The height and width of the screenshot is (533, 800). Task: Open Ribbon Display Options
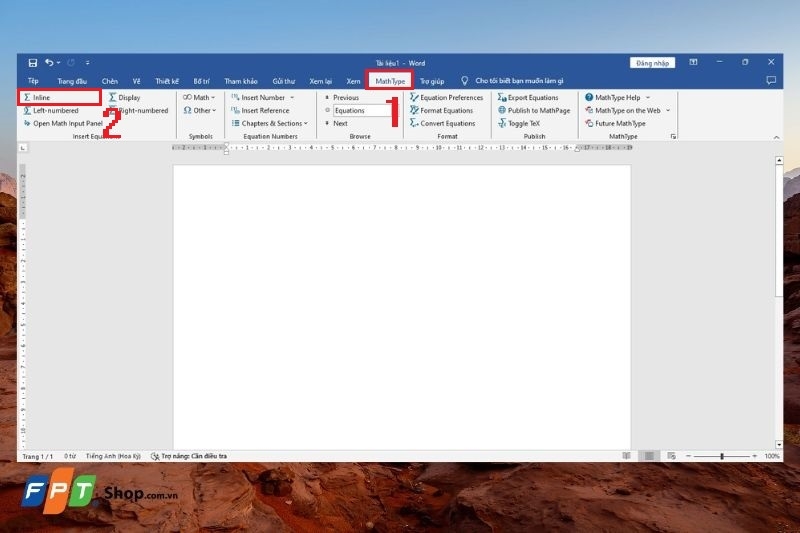(693, 62)
